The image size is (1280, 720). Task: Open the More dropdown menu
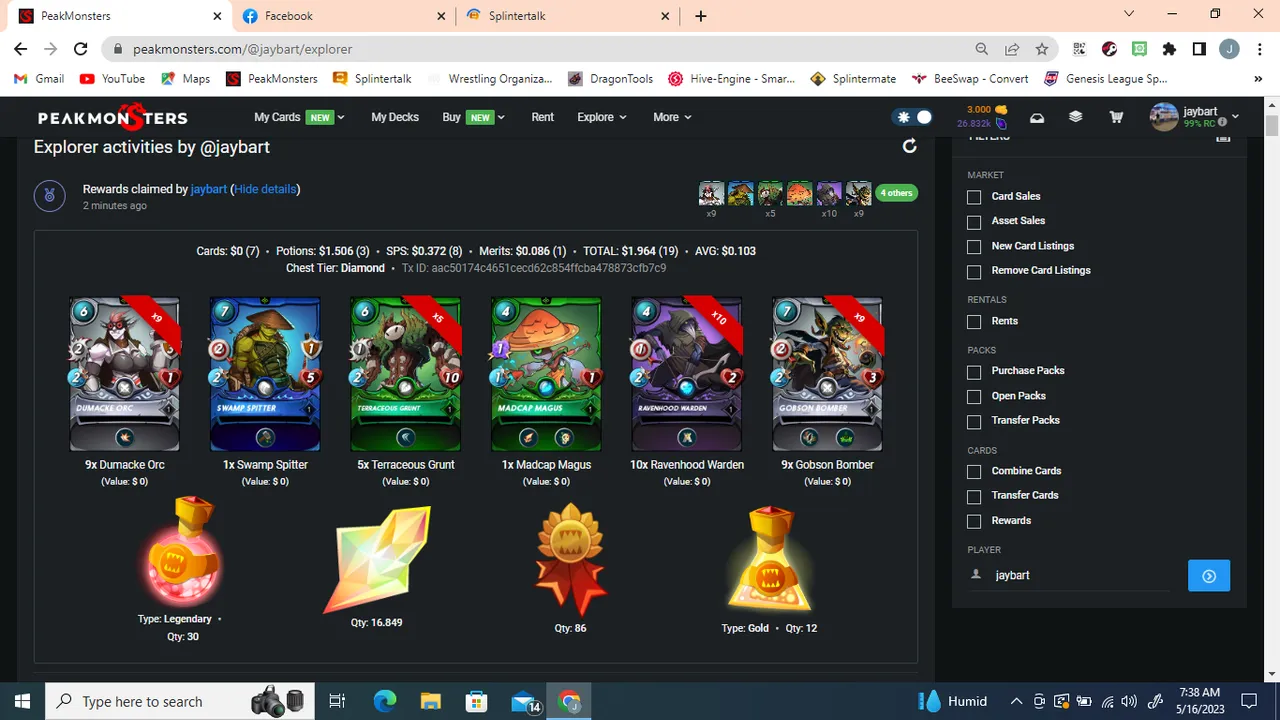click(672, 117)
